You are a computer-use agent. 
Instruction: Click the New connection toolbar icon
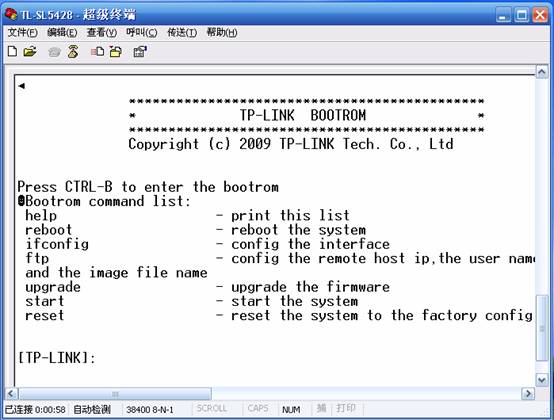click(x=12, y=52)
